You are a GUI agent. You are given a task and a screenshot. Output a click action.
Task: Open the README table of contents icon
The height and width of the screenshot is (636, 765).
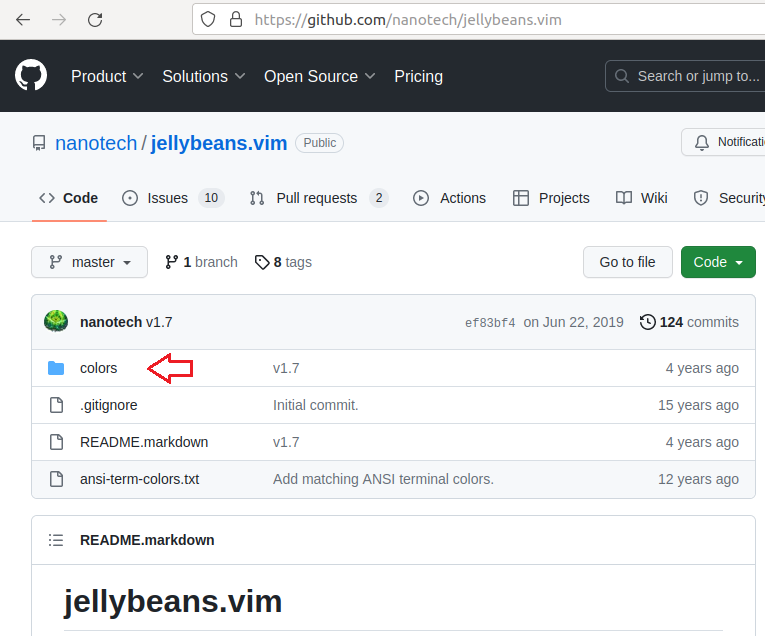(x=56, y=540)
